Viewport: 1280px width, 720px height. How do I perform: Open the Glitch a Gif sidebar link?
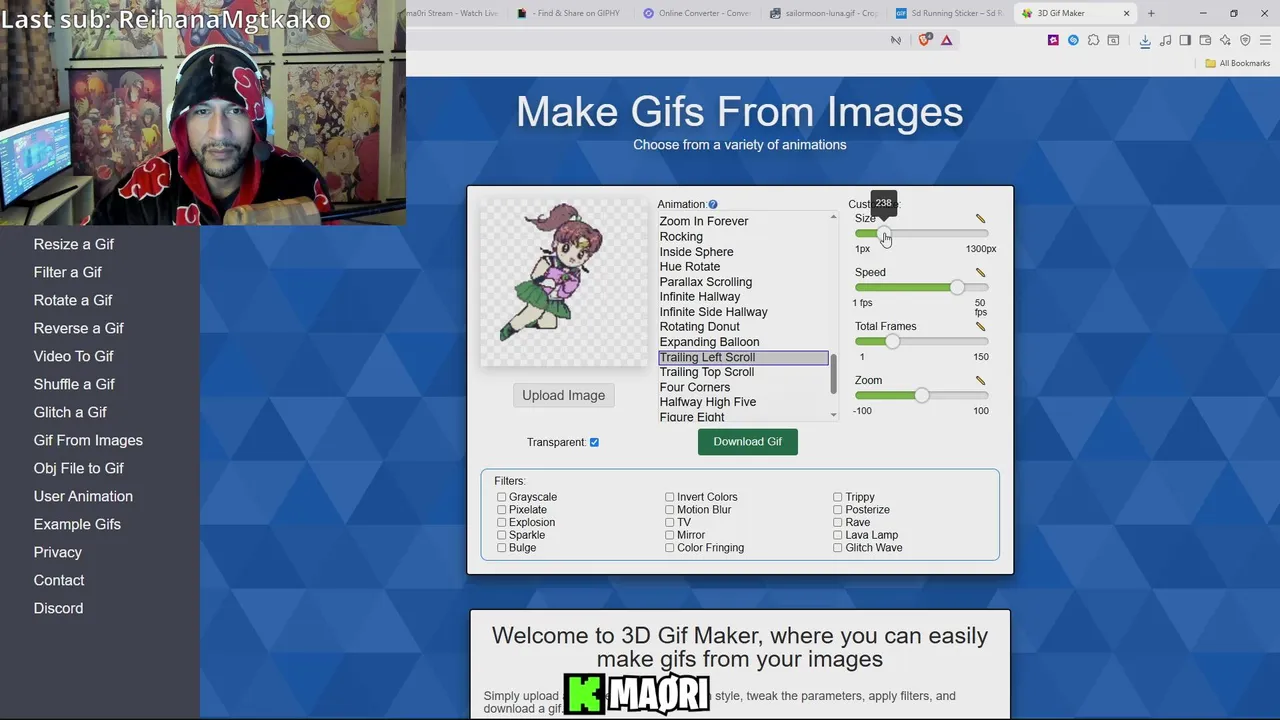pos(70,412)
